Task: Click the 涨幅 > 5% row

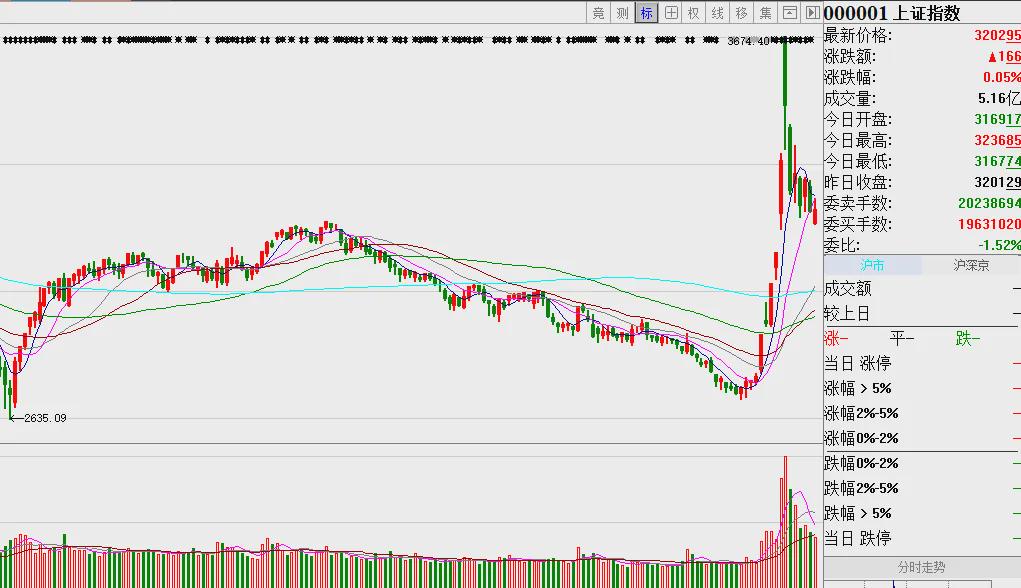Action: pyautogui.click(x=921, y=389)
